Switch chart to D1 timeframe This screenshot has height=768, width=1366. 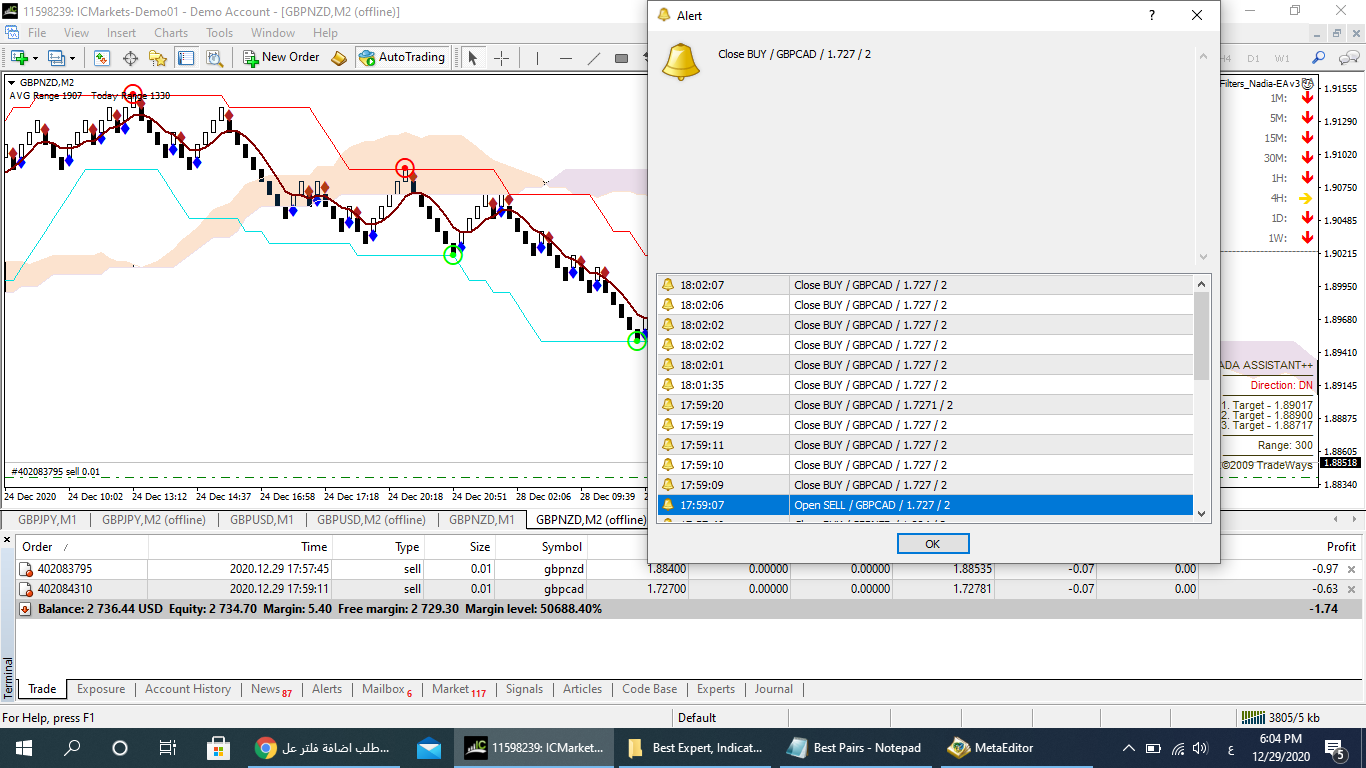pos(1253,58)
